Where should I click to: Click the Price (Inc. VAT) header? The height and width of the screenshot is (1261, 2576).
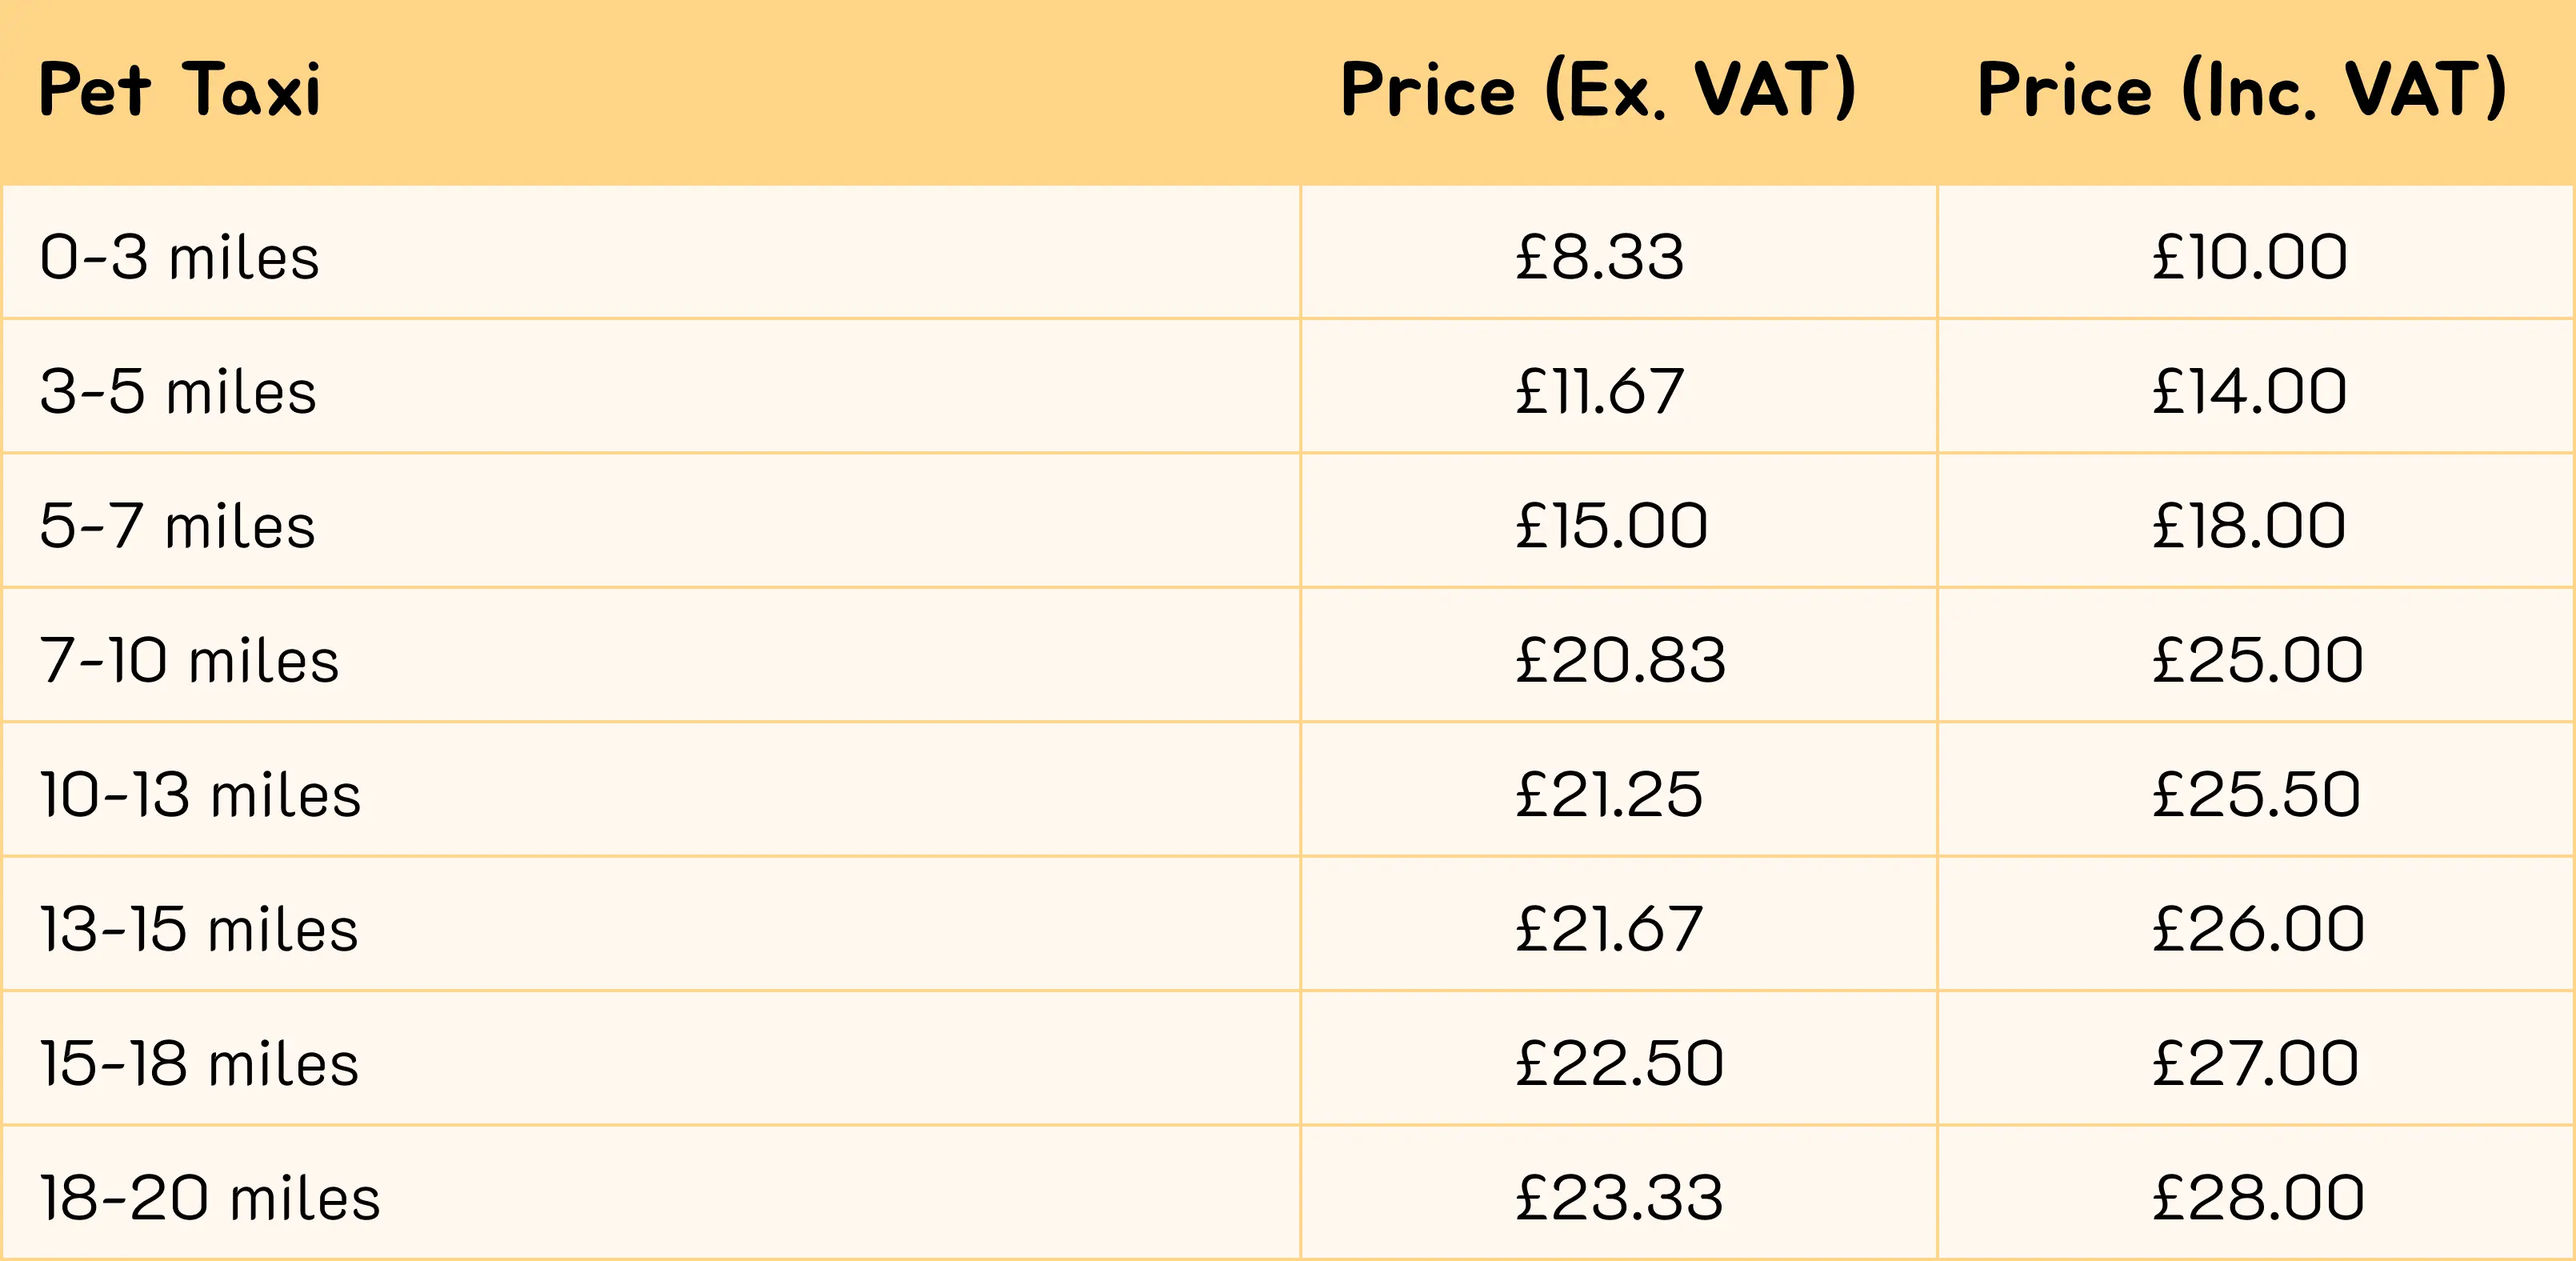(x=2242, y=90)
